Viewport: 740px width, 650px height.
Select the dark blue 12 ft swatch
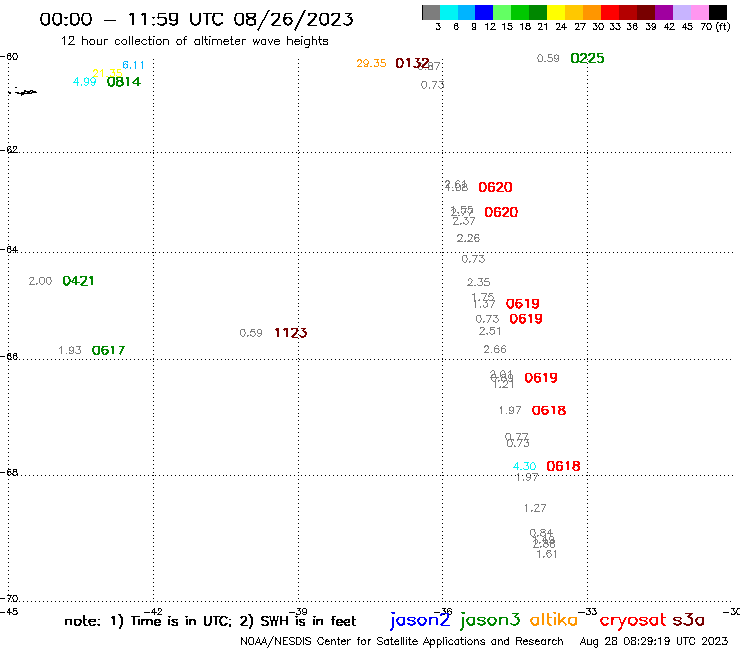click(x=484, y=12)
